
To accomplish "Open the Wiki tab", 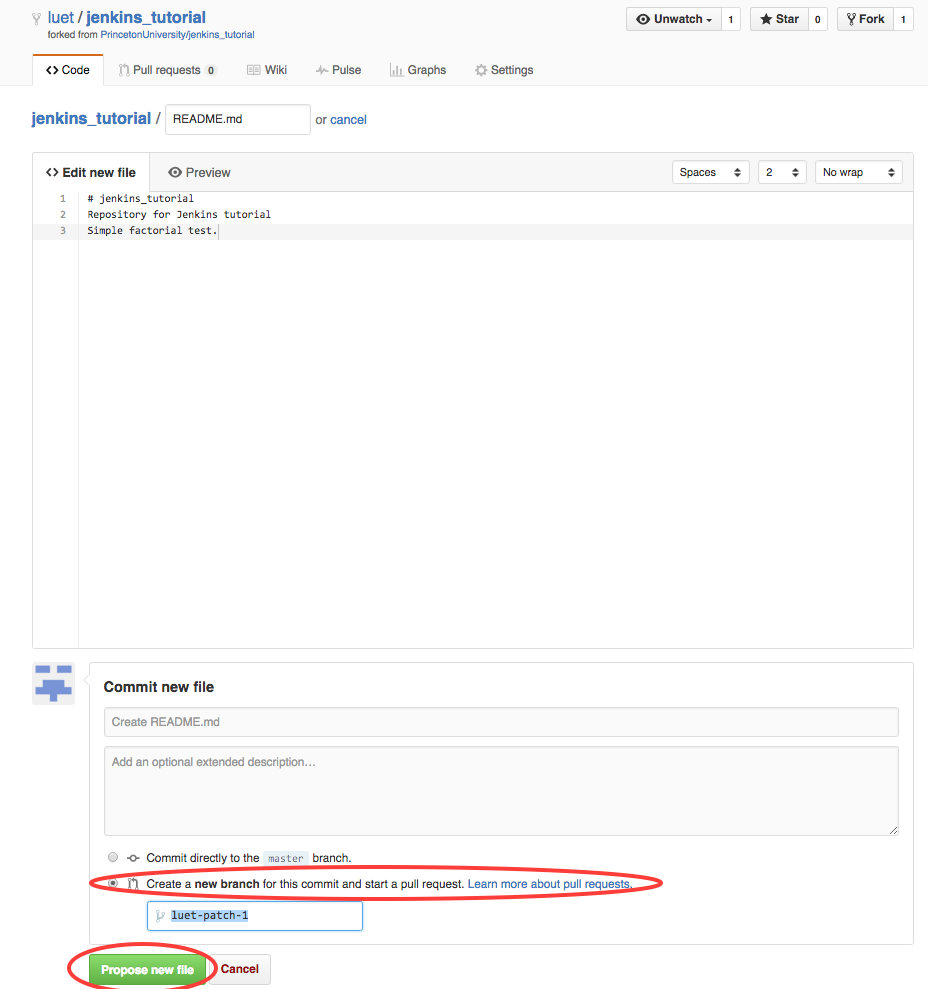I will (x=267, y=70).
